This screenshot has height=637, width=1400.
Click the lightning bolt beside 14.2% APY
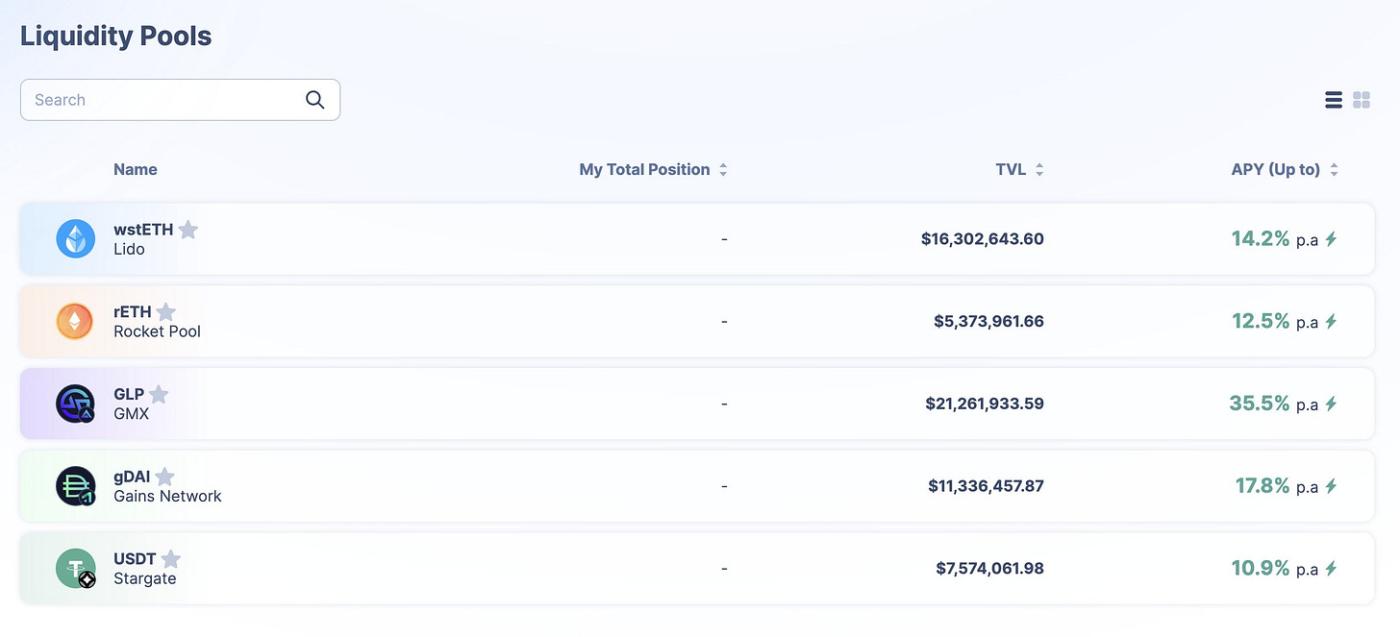pyautogui.click(x=1331, y=239)
